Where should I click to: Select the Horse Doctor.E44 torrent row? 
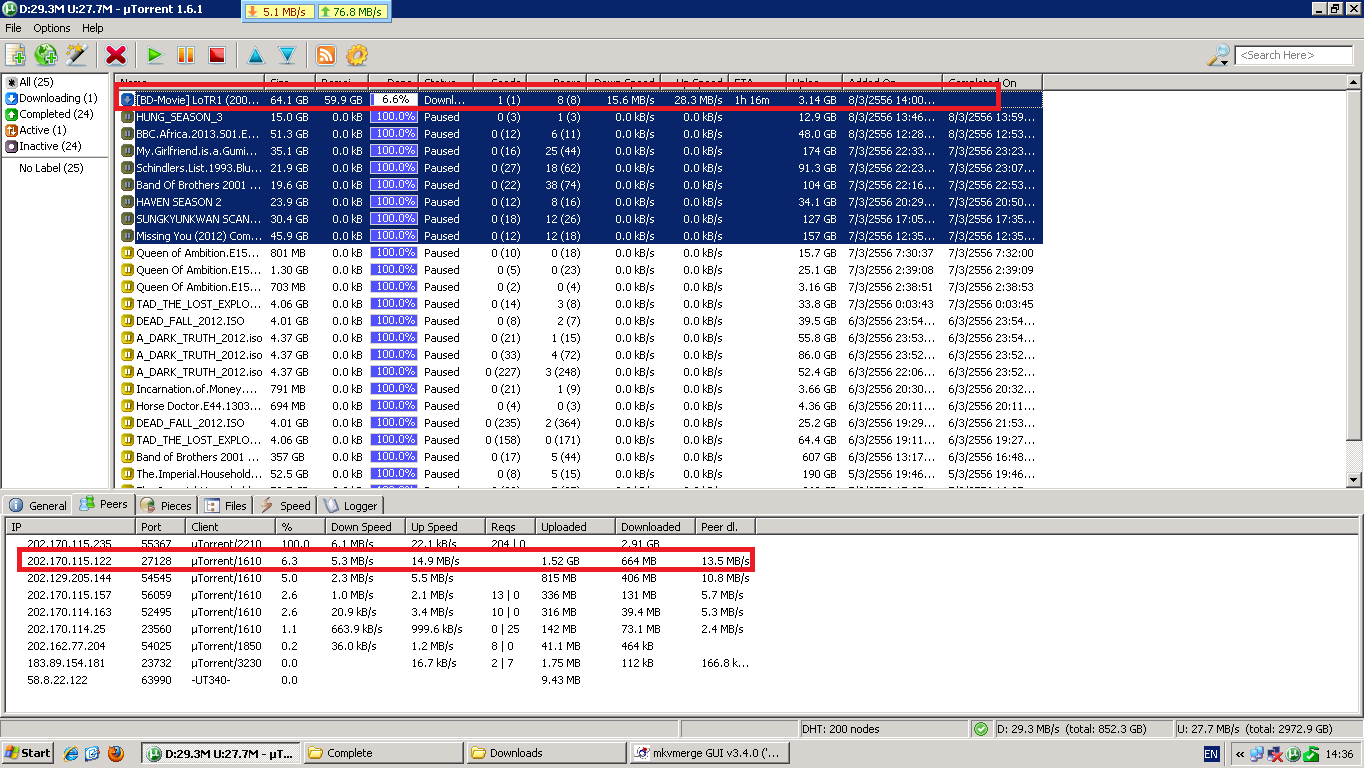click(579, 406)
